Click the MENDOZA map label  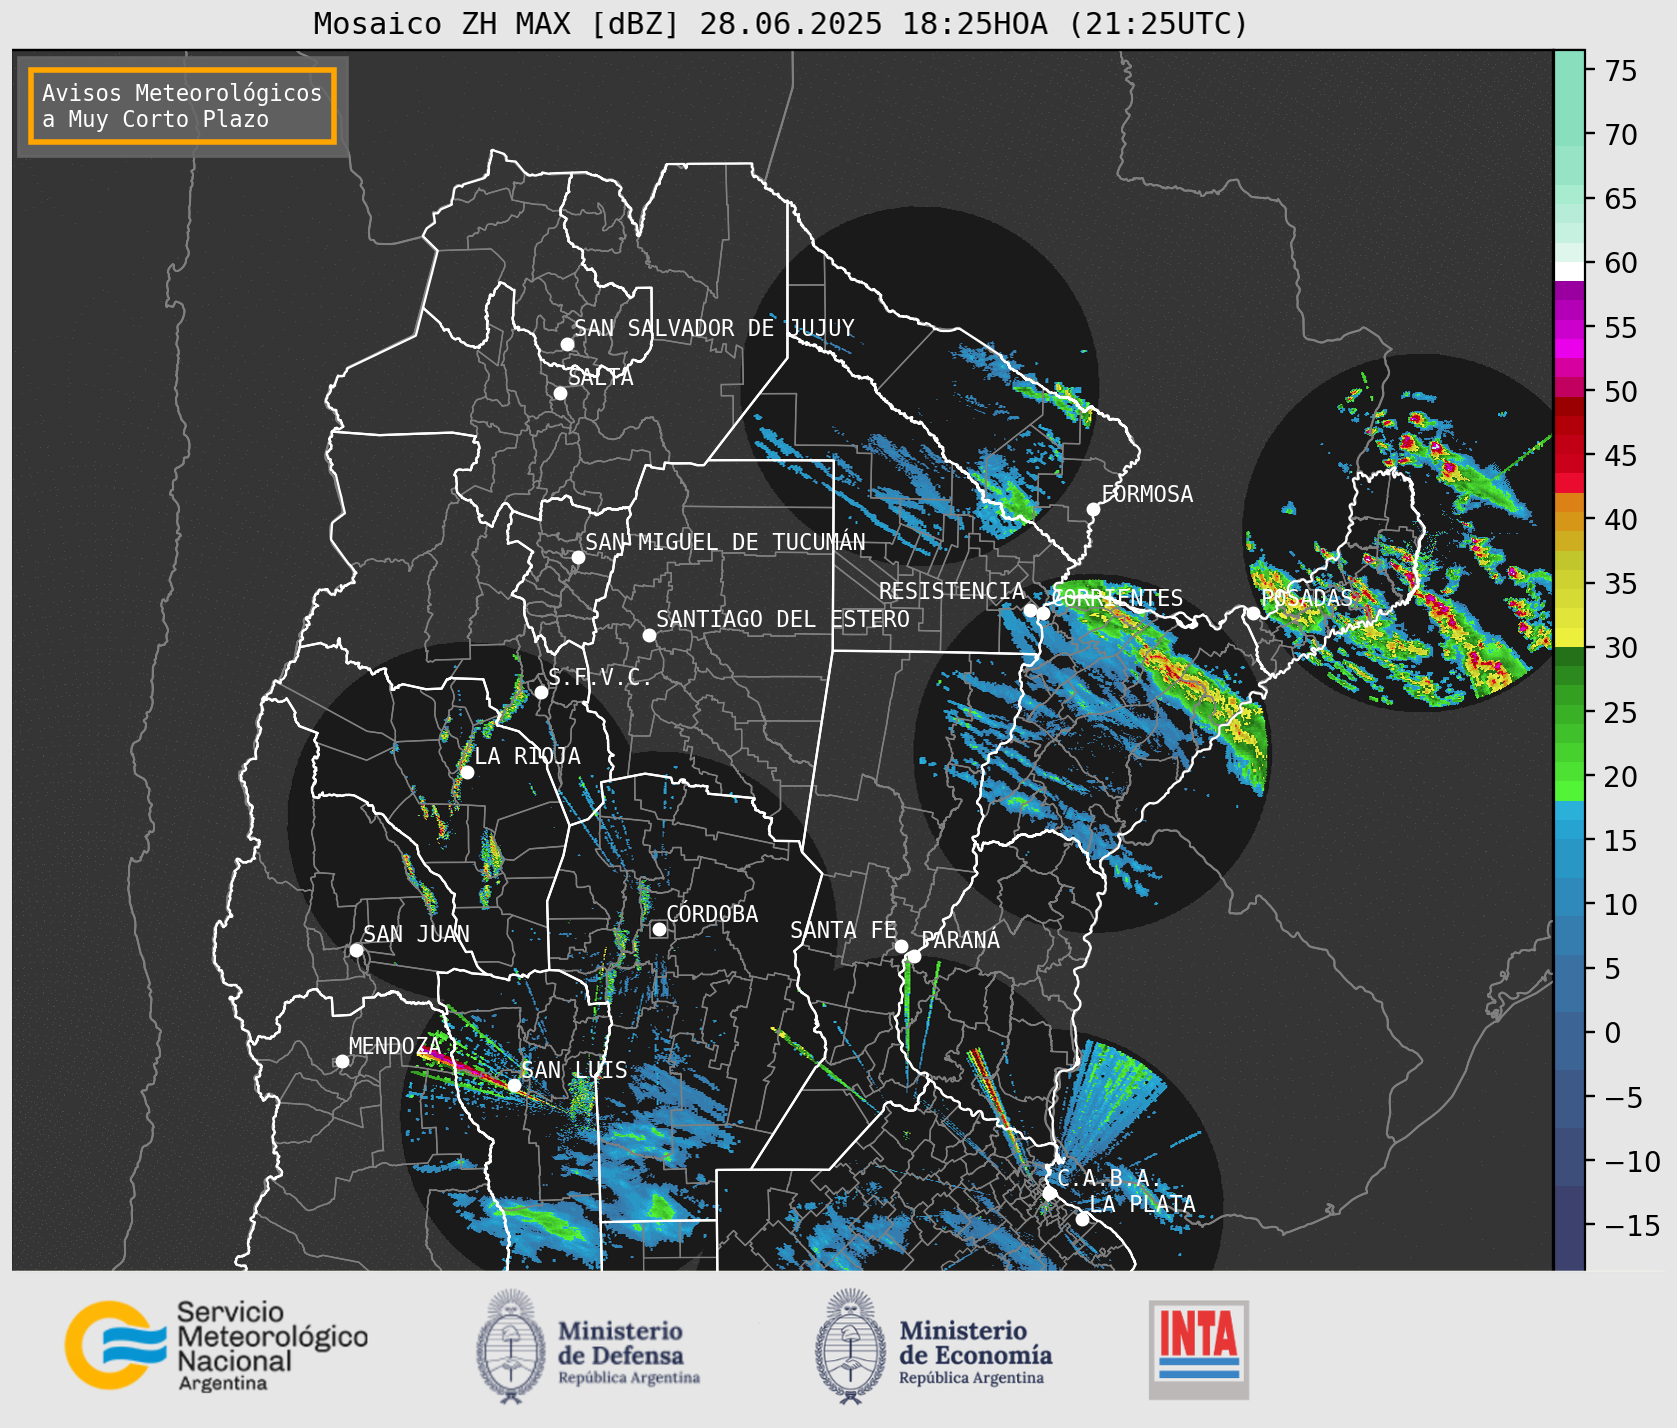coord(395,1046)
